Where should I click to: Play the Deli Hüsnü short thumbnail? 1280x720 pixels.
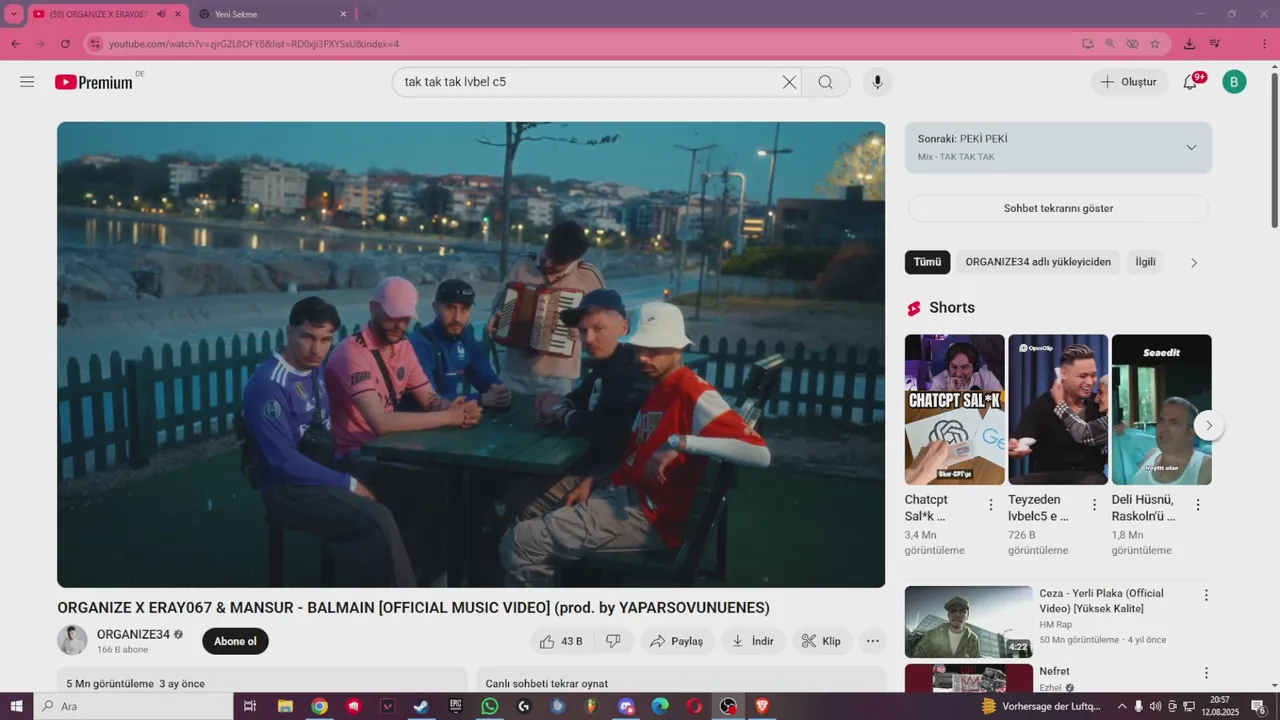(1161, 410)
